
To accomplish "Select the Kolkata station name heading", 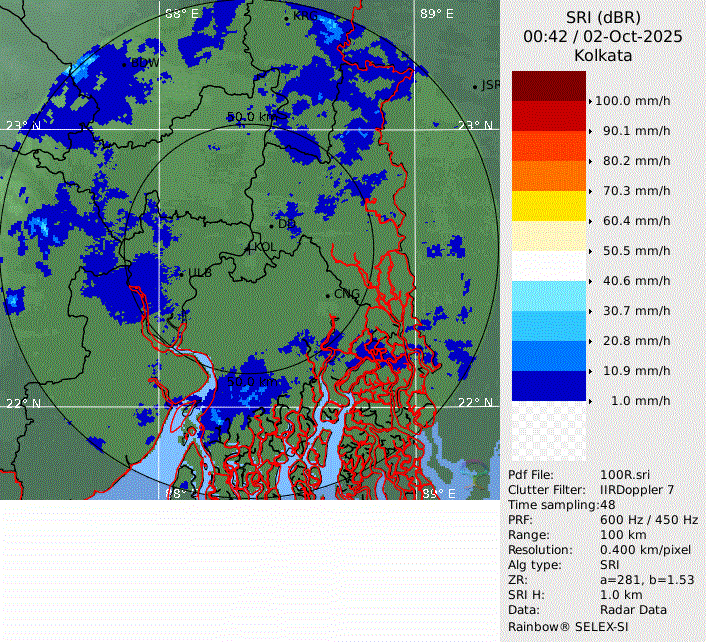I will [x=603, y=56].
